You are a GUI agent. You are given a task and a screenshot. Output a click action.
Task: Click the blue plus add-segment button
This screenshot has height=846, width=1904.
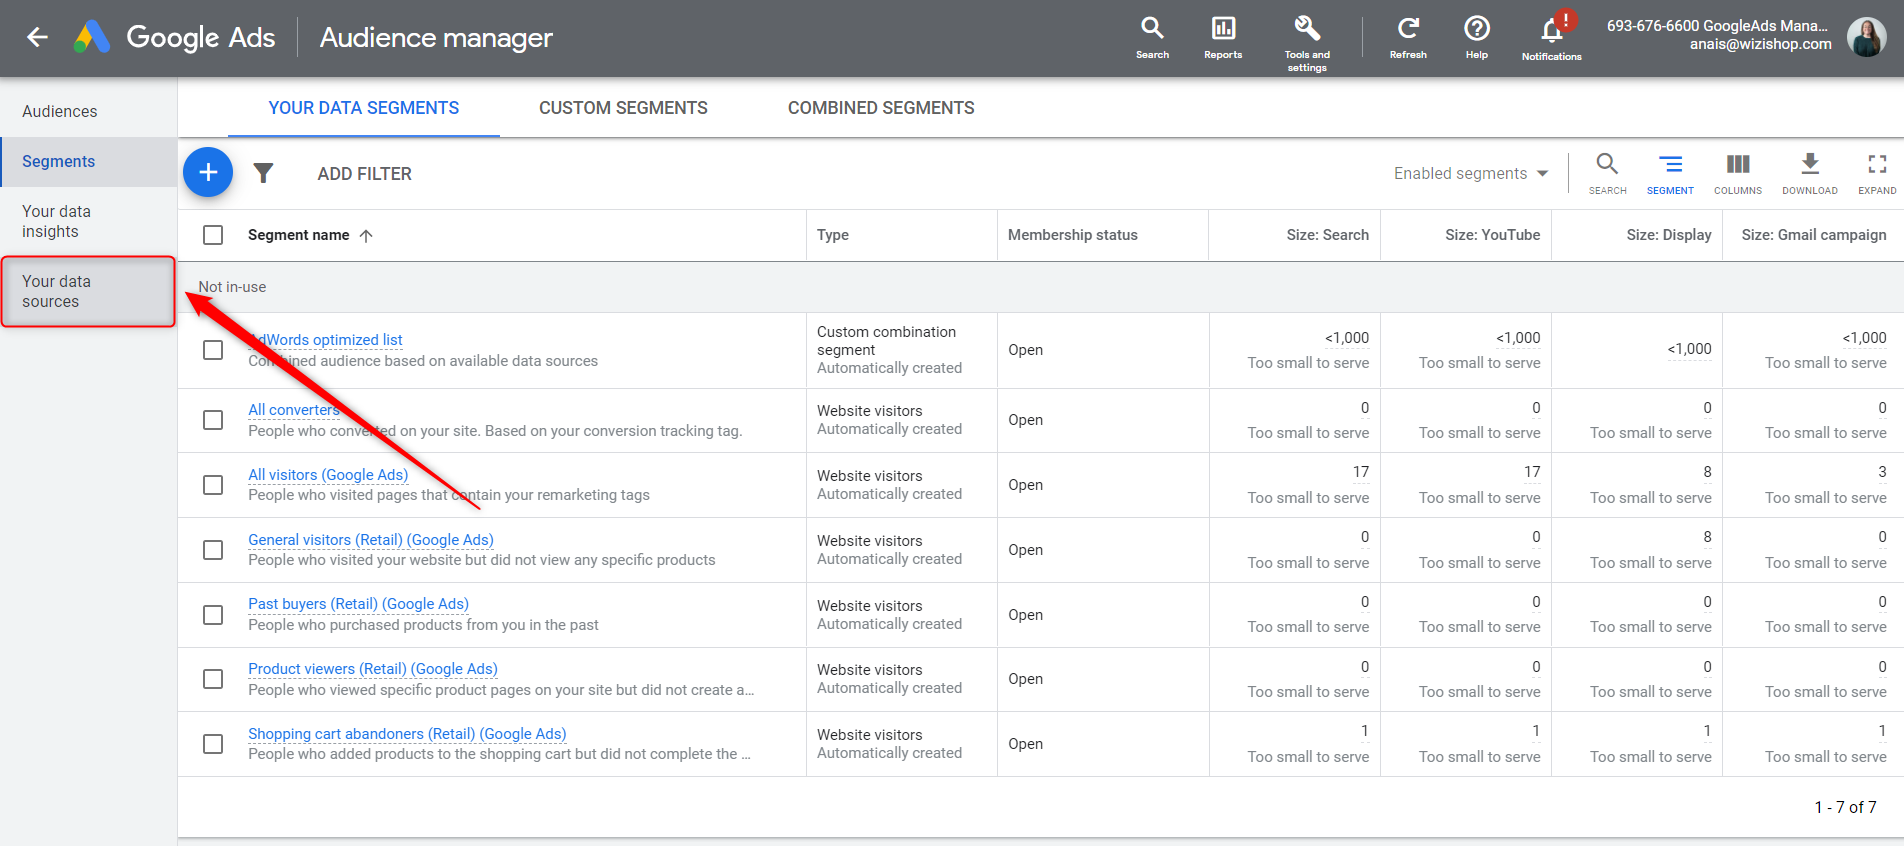[x=208, y=173]
